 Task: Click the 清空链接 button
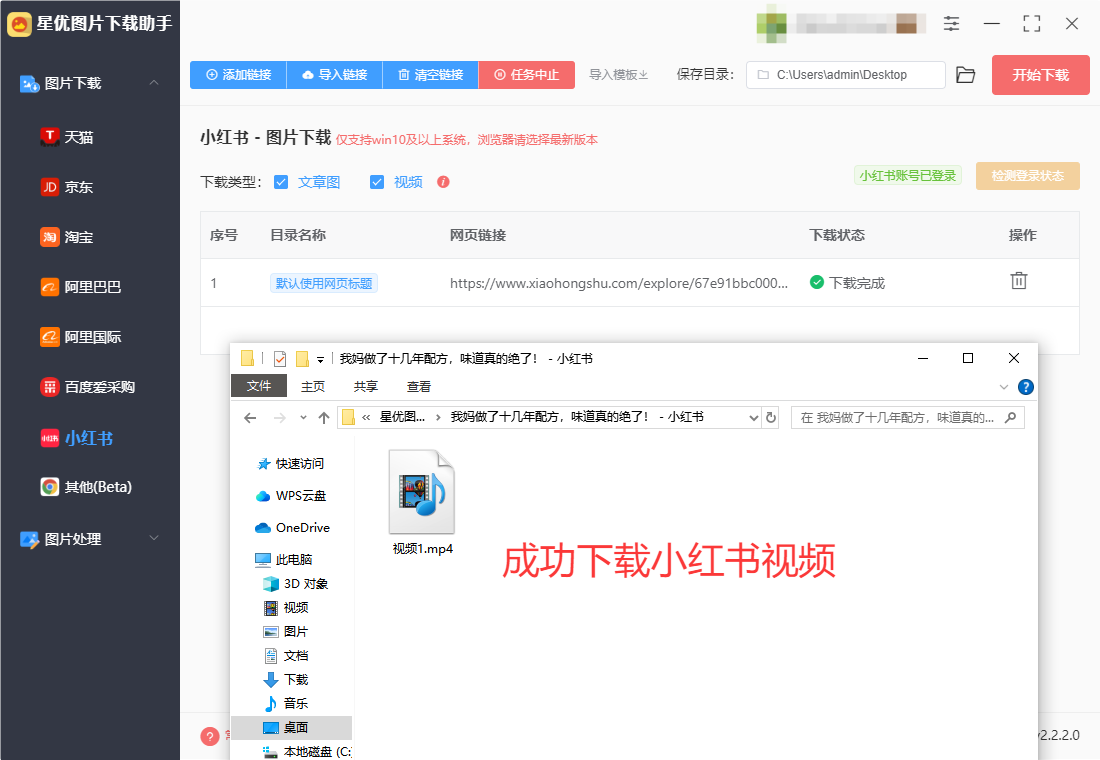pyautogui.click(x=431, y=75)
